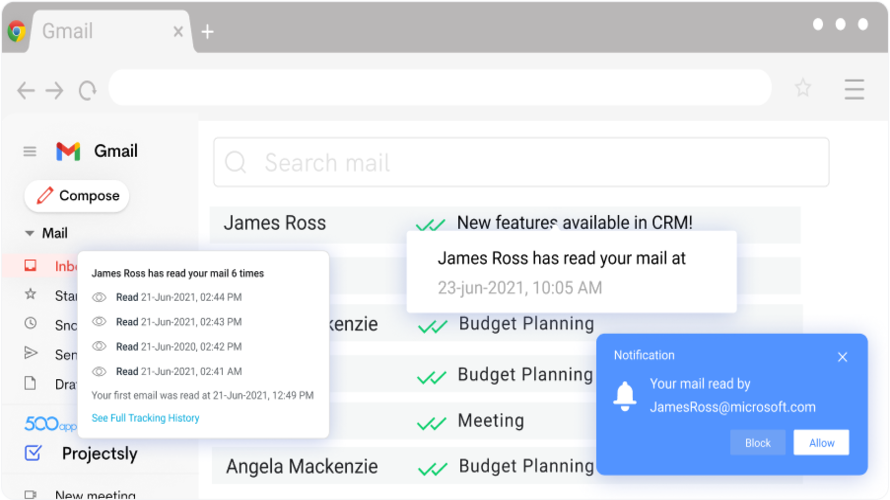890x500 pixels.
Task: Click the Block button in notification
Action: tap(758, 443)
